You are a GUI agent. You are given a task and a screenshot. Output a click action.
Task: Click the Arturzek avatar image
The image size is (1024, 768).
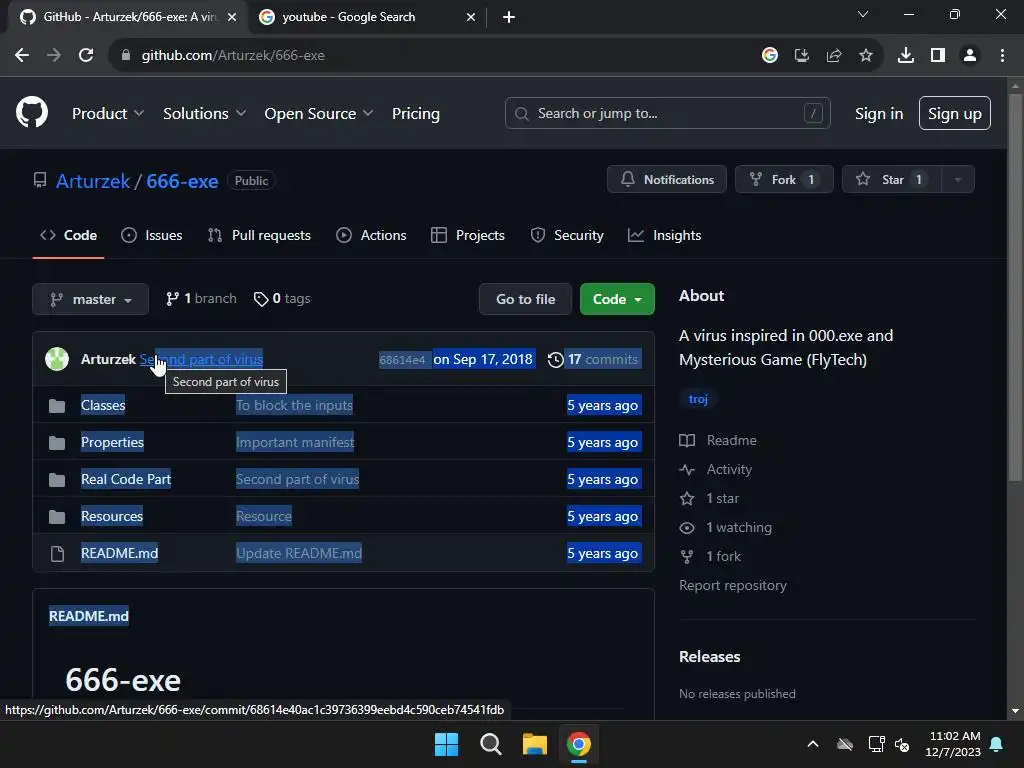pyautogui.click(x=57, y=359)
